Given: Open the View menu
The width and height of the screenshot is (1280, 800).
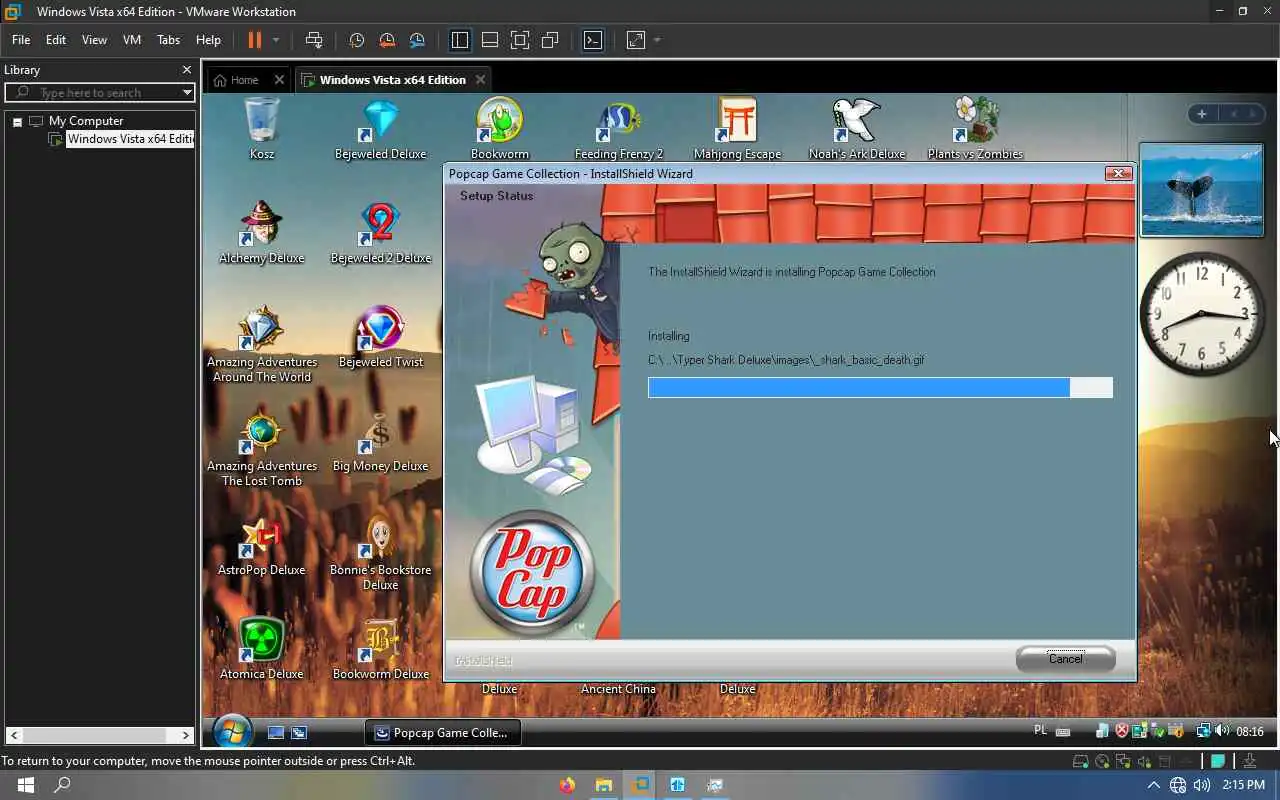Looking at the screenshot, I should point(94,40).
